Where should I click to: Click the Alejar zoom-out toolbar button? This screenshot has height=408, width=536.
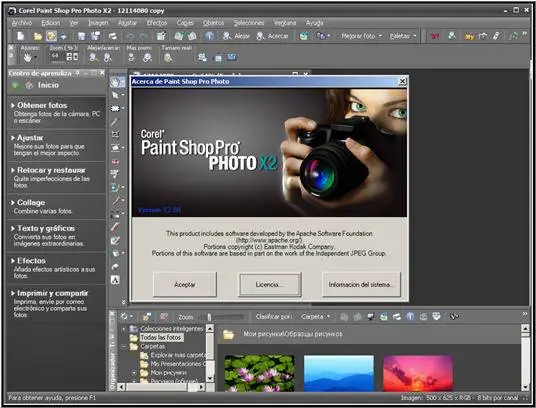(x=237, y=36)
